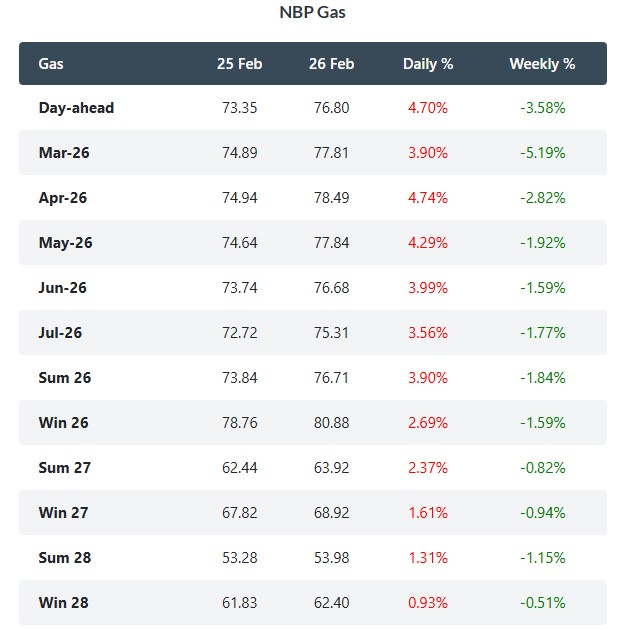Click the "Daily %" column header
This screenshot has height=630, width=617.
click(428, 64)
